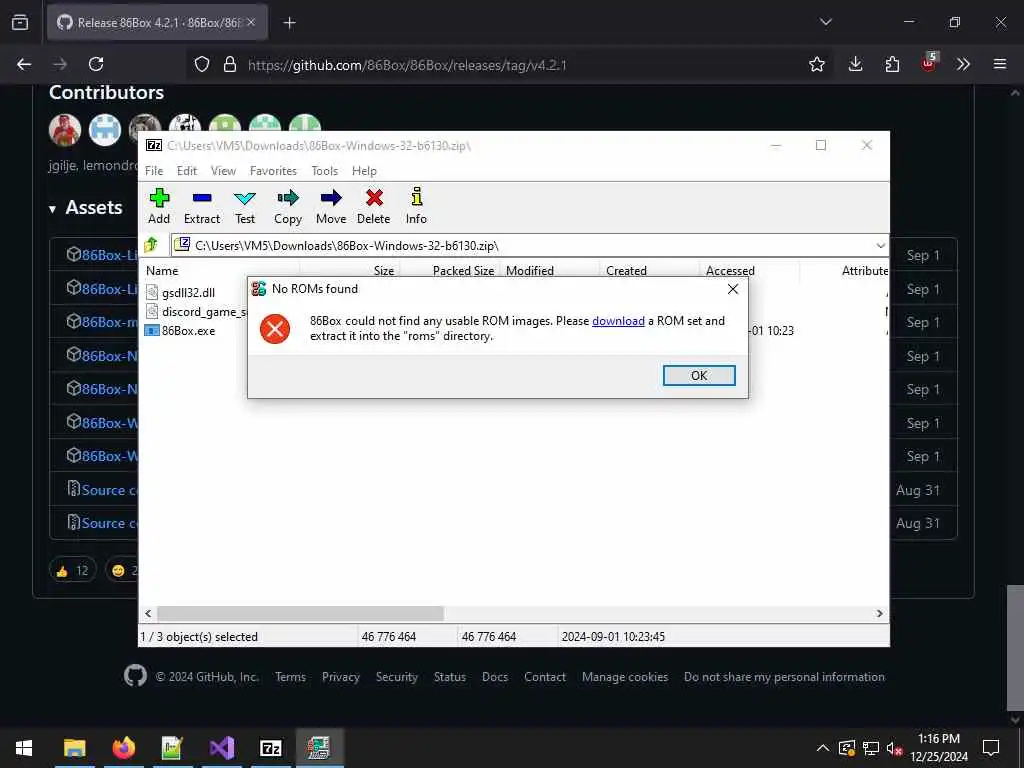Viewport: 1024px width, 768px height.
Task: Open a new Firefox tab
Action: tap(289, 23)
